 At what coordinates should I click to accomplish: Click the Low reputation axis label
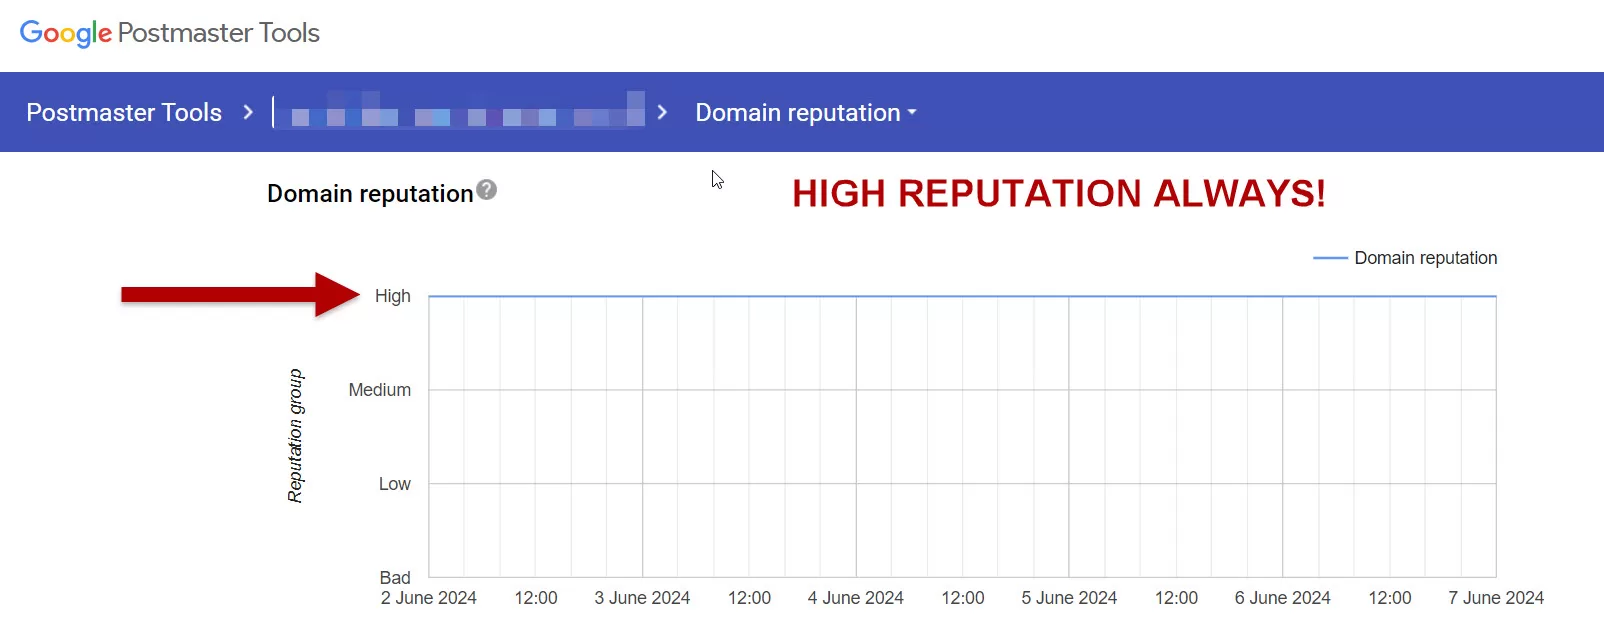click(394, 484)
